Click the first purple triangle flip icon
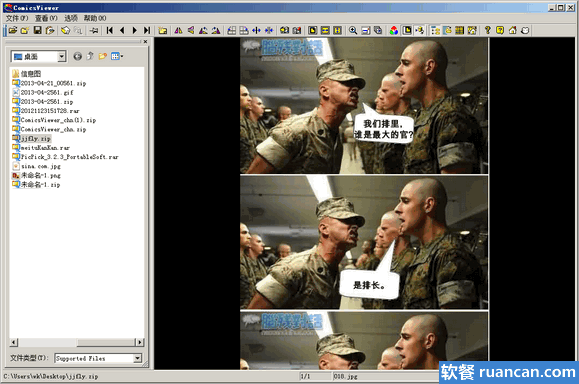 pyautogui.click(x=178, y=30)
